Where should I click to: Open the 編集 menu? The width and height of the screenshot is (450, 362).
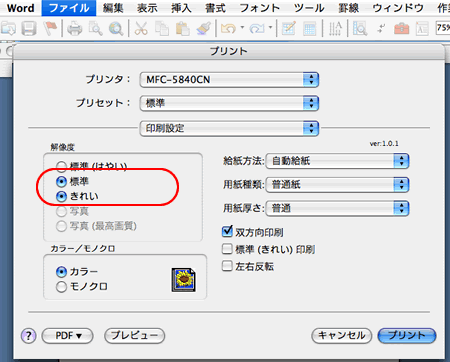[113, 8]
